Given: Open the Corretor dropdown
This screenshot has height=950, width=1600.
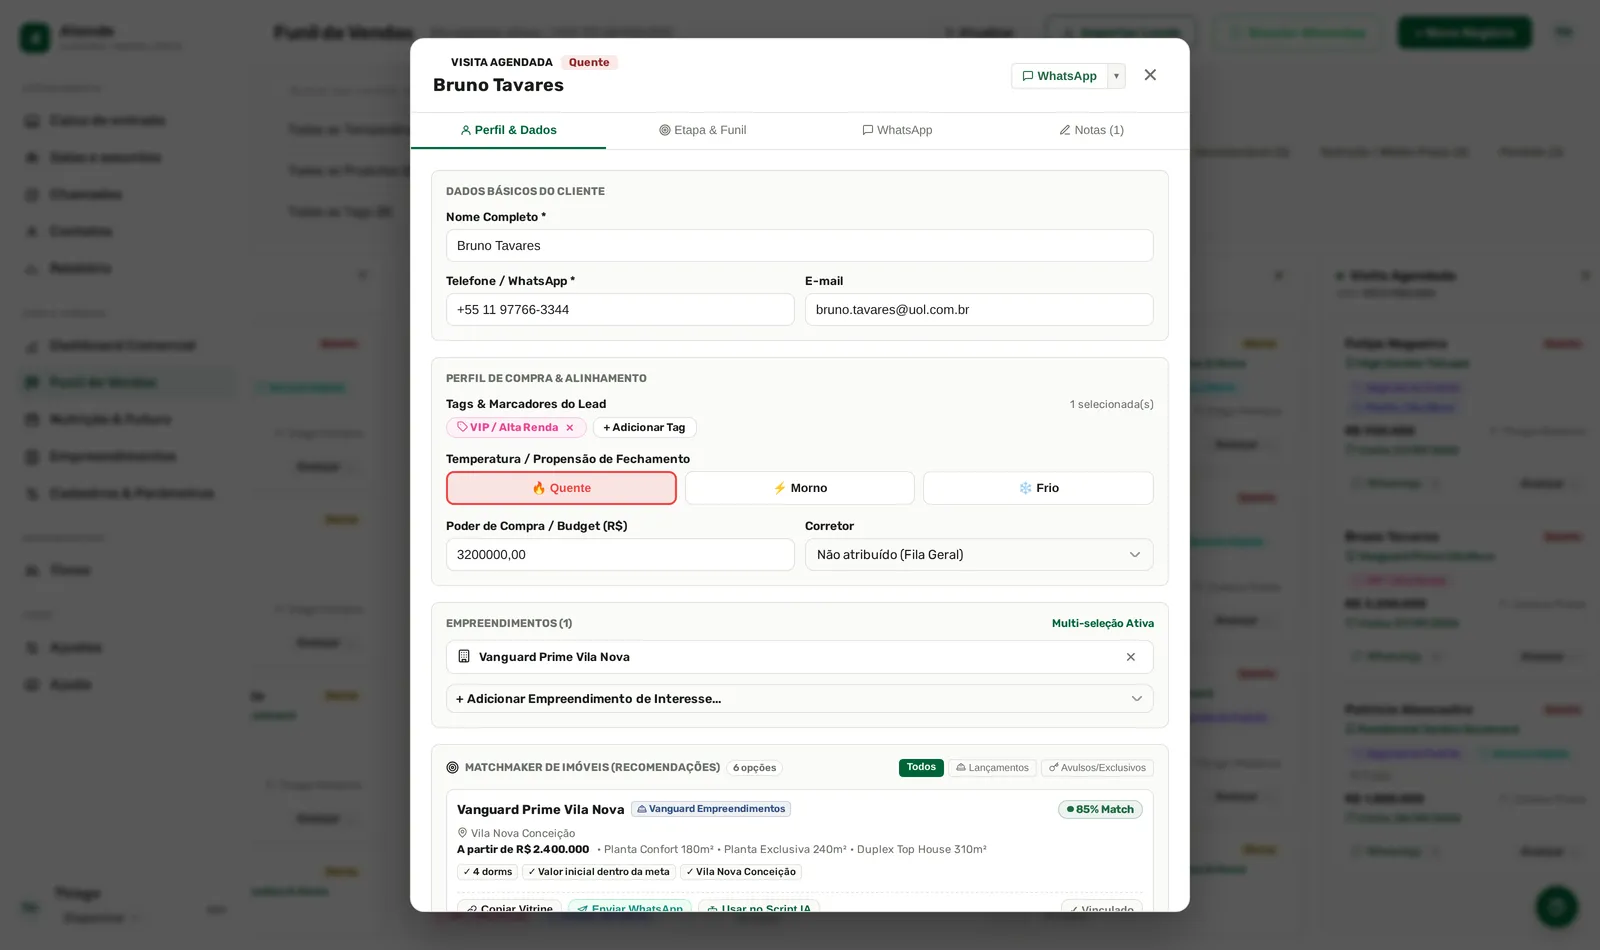Looking at the screenshot, I should pyautogui.click(x=979, y=555).
